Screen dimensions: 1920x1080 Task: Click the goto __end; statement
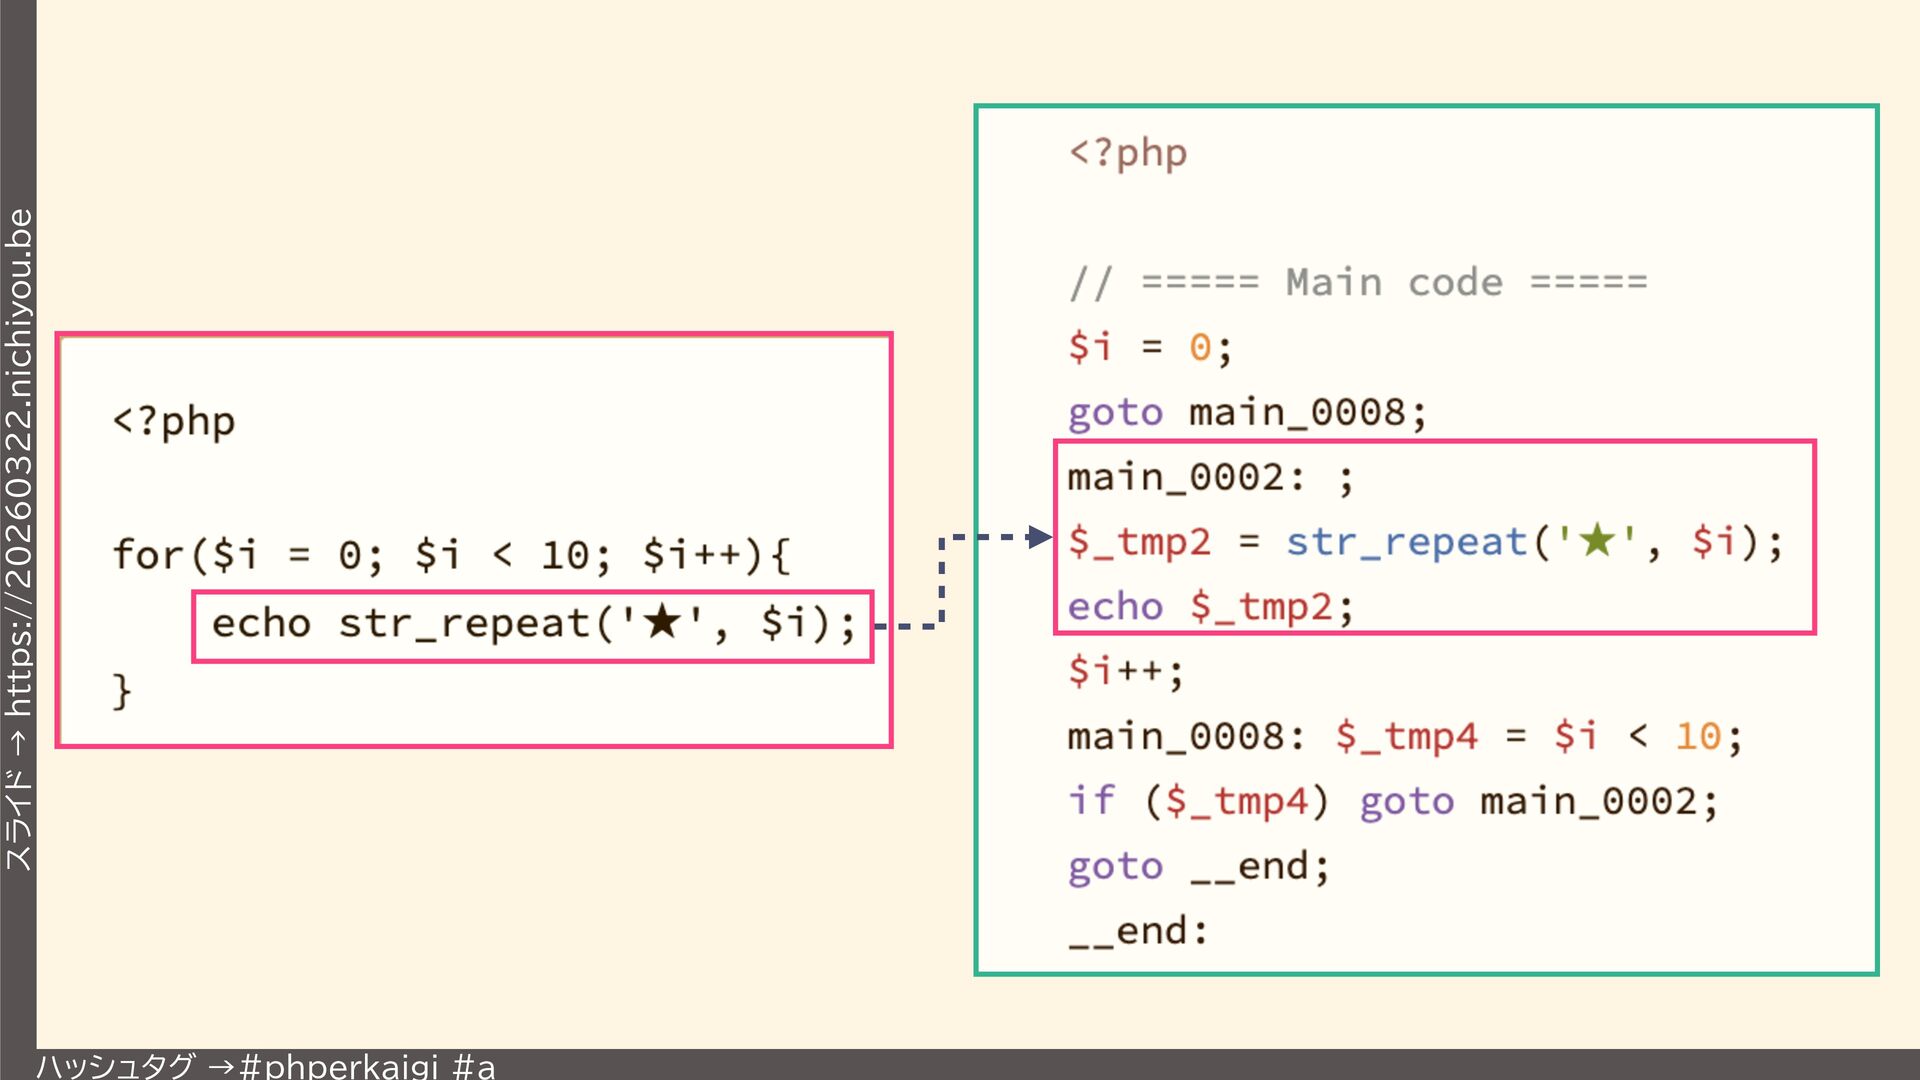click(1198, 866)
